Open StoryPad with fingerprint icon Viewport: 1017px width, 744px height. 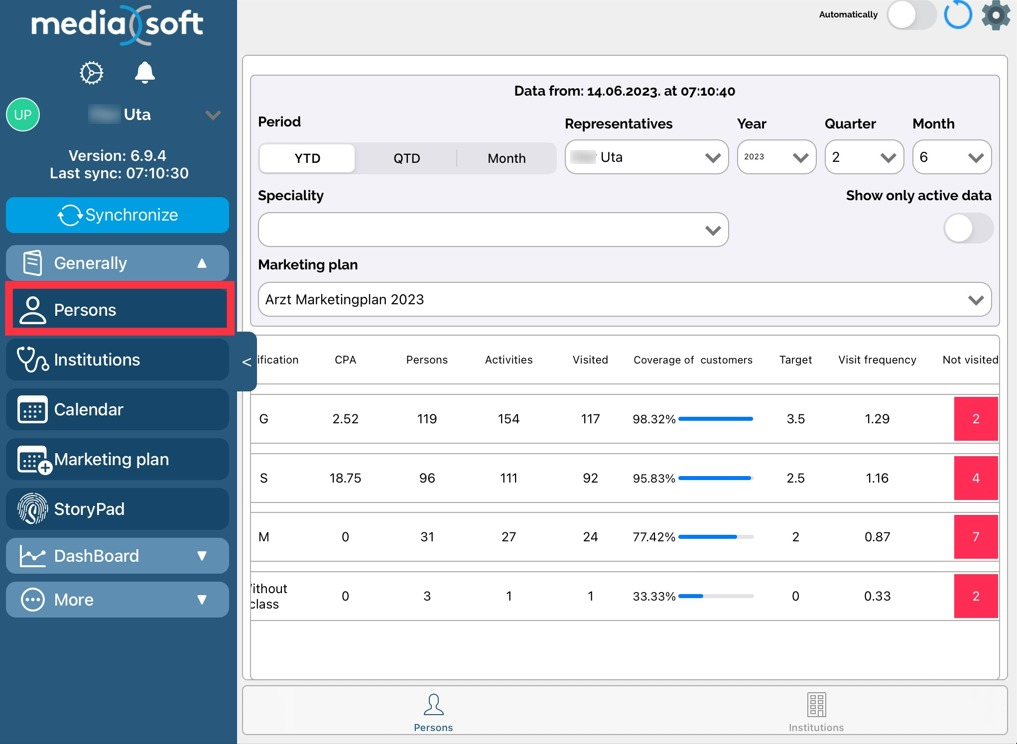pyautogui.click(x=117, y=509)
